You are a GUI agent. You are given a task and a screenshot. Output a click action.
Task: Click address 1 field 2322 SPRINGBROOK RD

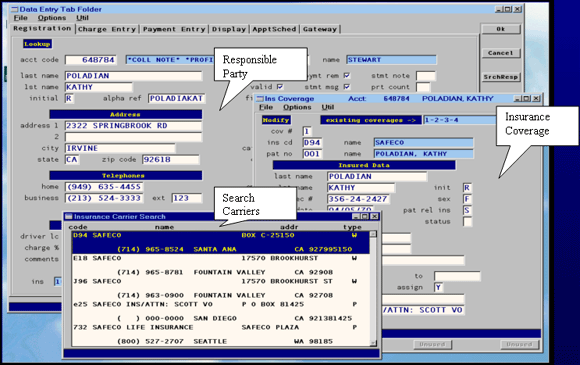pos(133,126)
